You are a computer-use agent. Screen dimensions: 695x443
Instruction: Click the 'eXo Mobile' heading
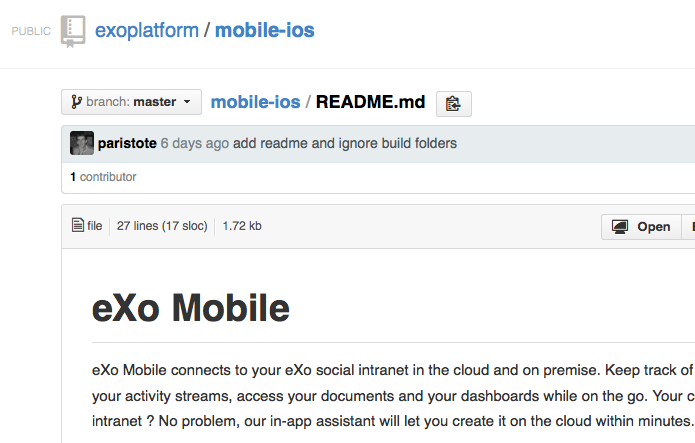(x=191, y=308)
